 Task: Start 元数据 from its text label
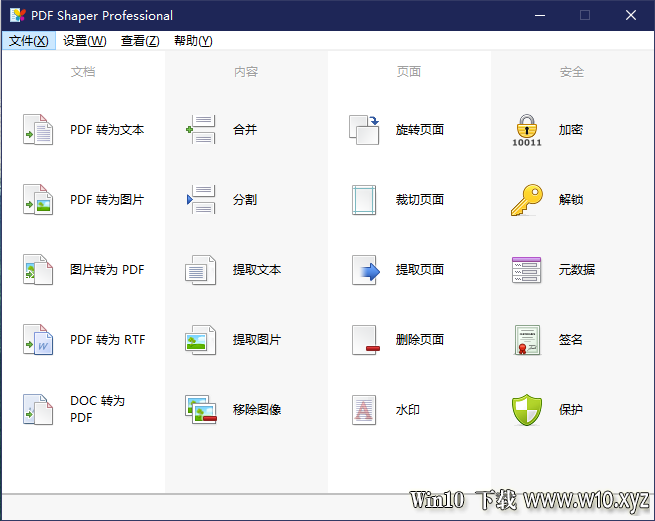[577, 269]
